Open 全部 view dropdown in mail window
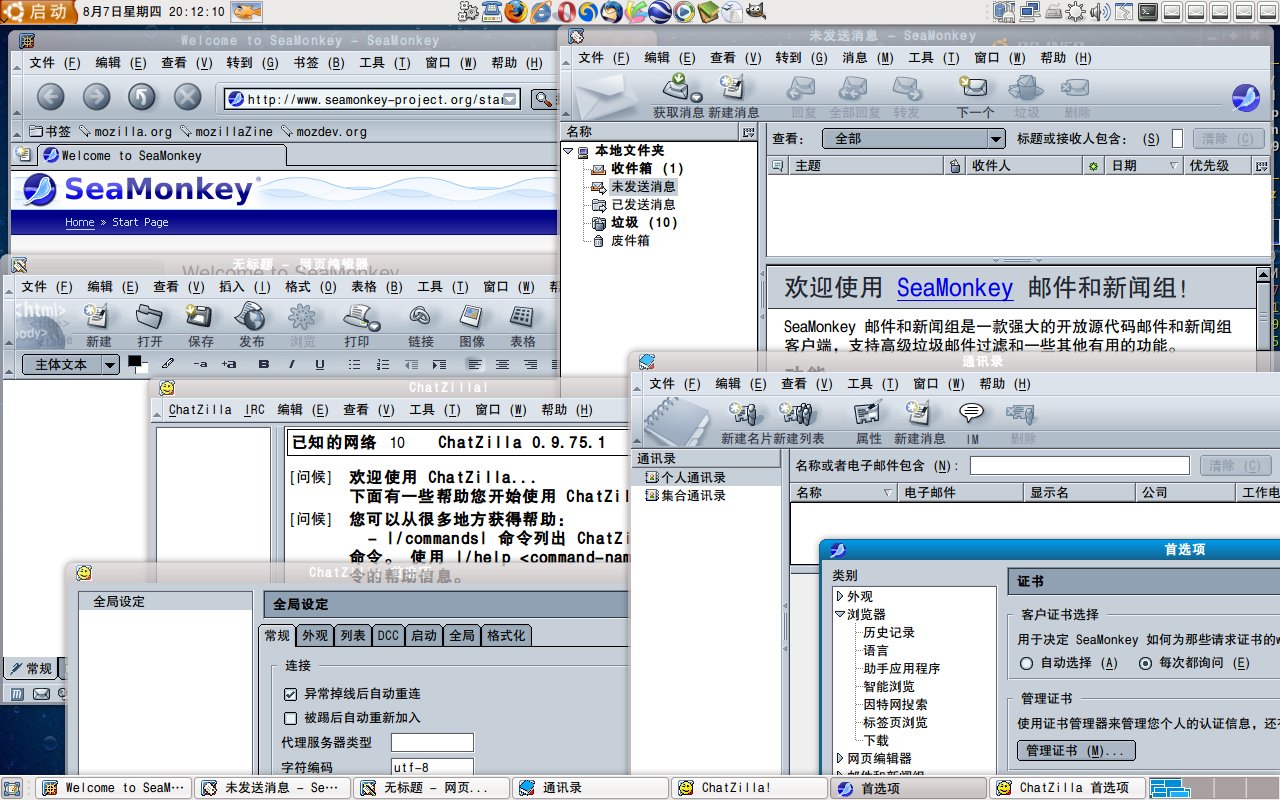 913,139
